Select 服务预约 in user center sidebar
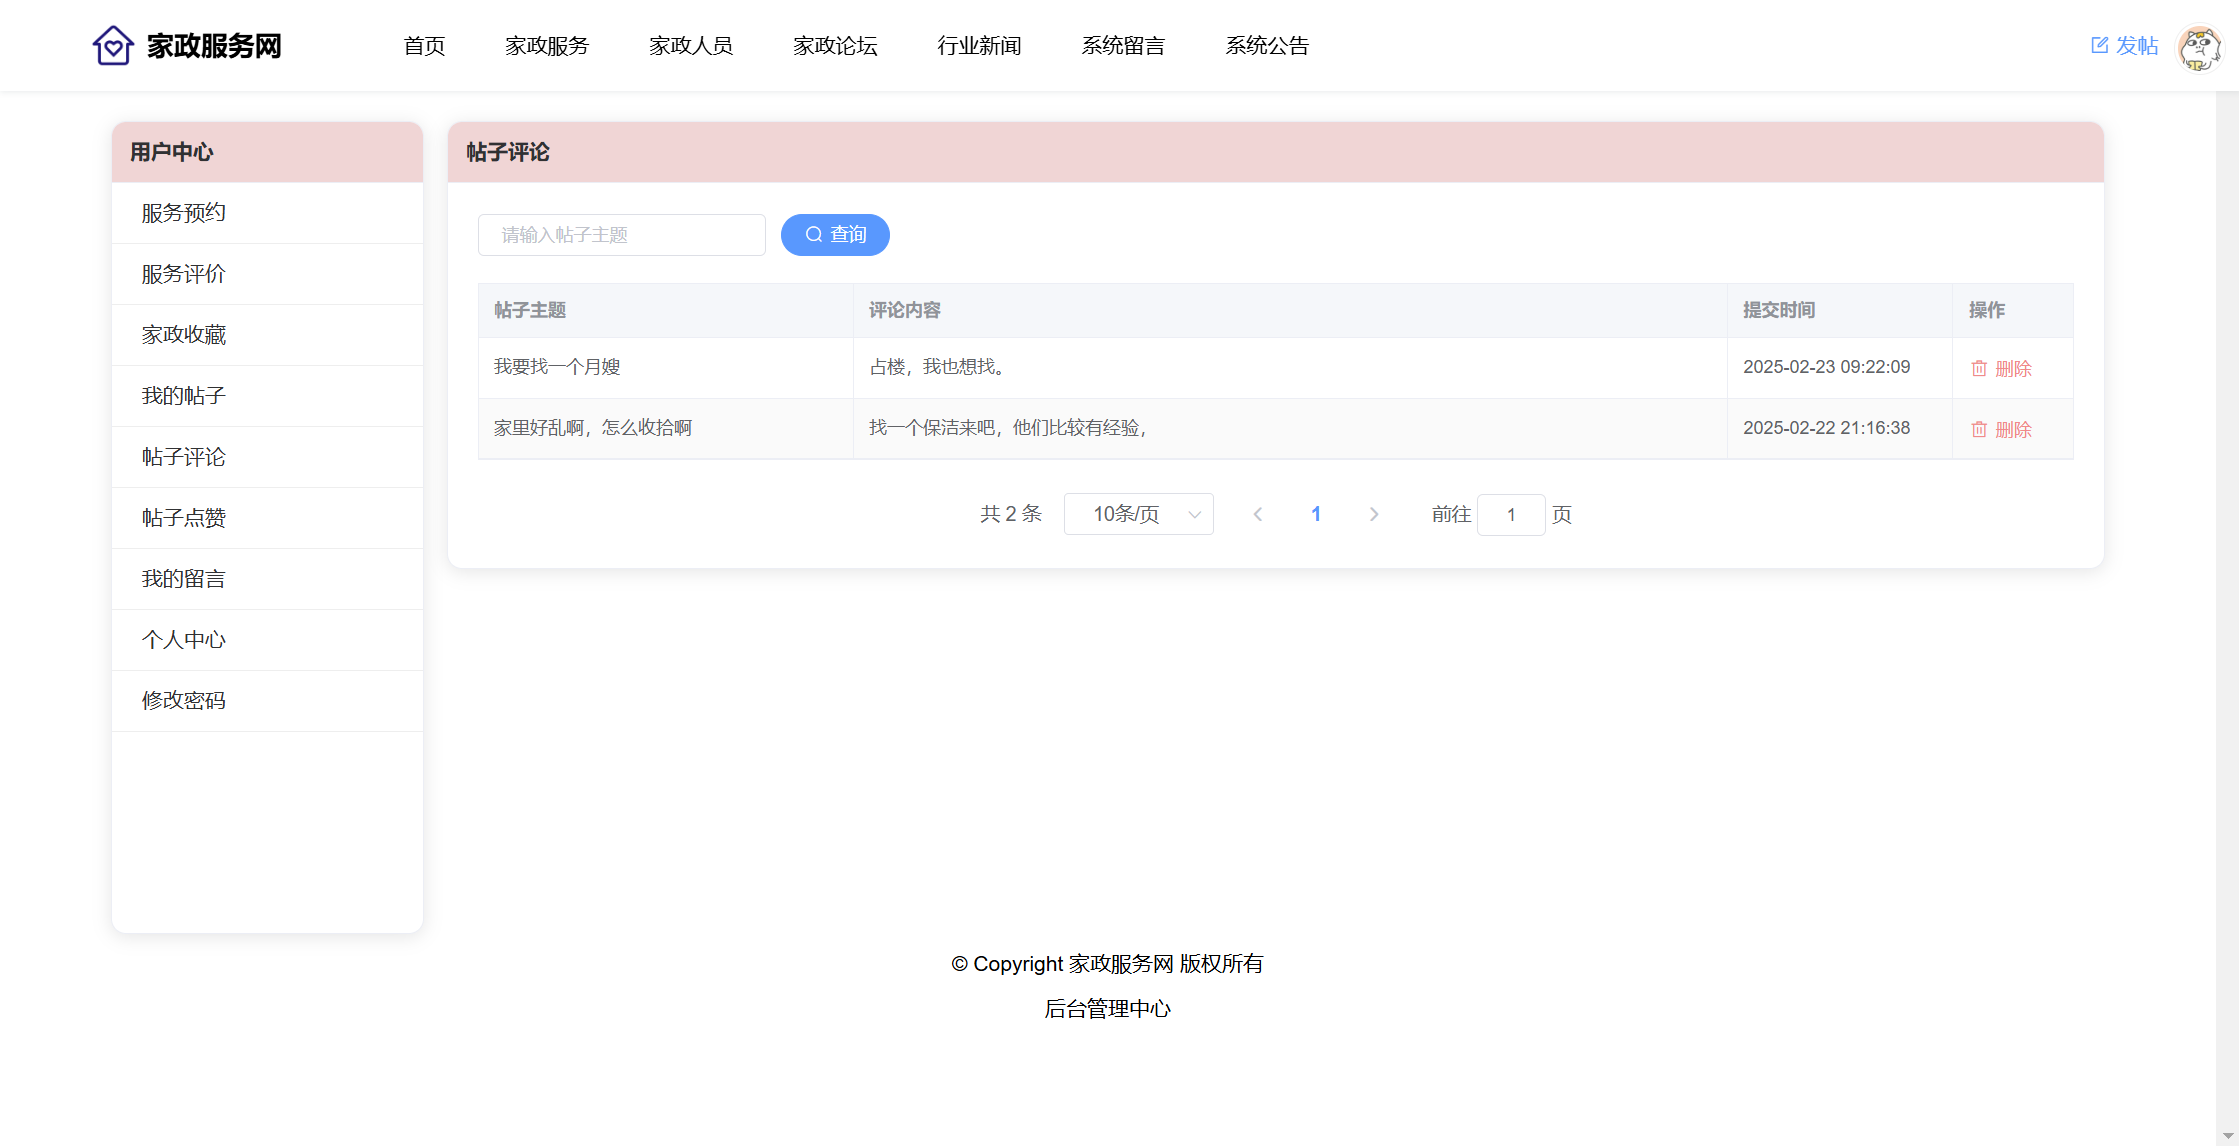Image resolution: width=2239 pixels, height=1146 pixels. (184, 213)
